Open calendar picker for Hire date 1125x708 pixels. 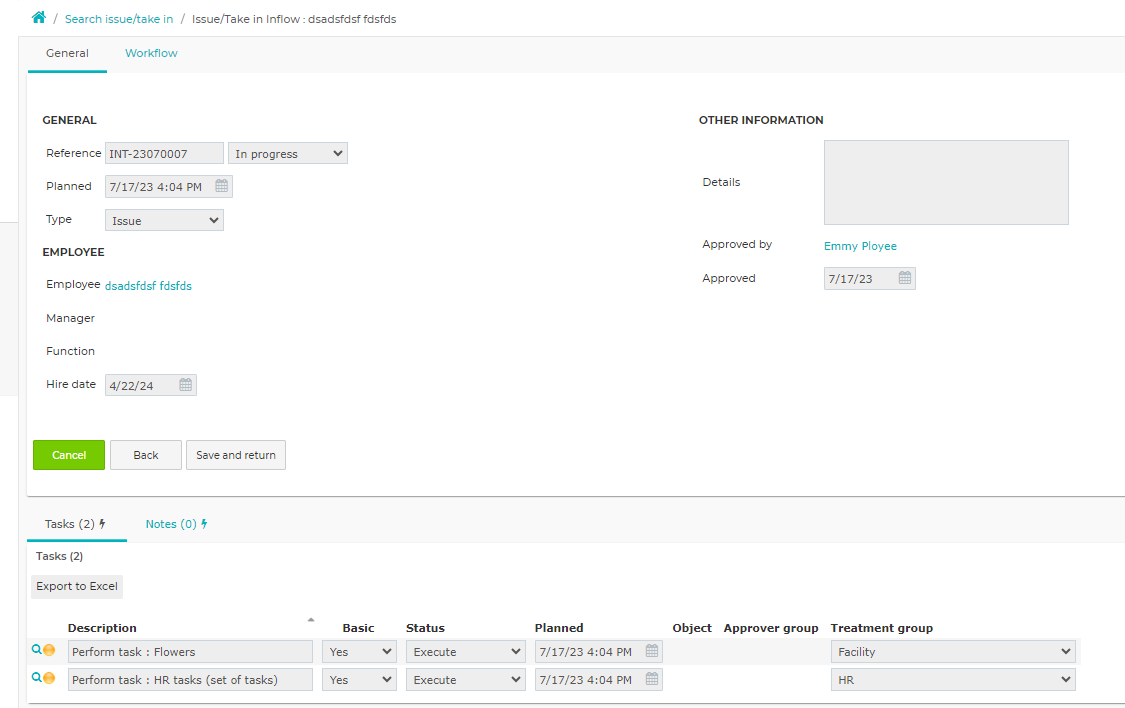(186, 384)
